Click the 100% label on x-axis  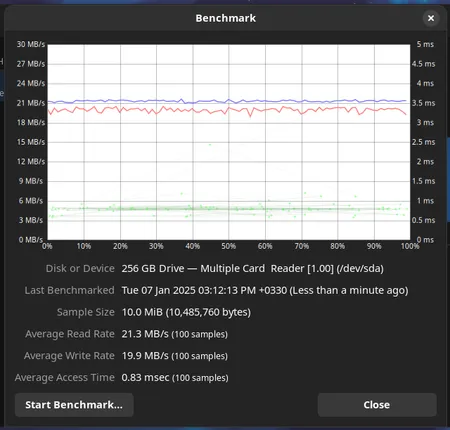tap(410, 246)
